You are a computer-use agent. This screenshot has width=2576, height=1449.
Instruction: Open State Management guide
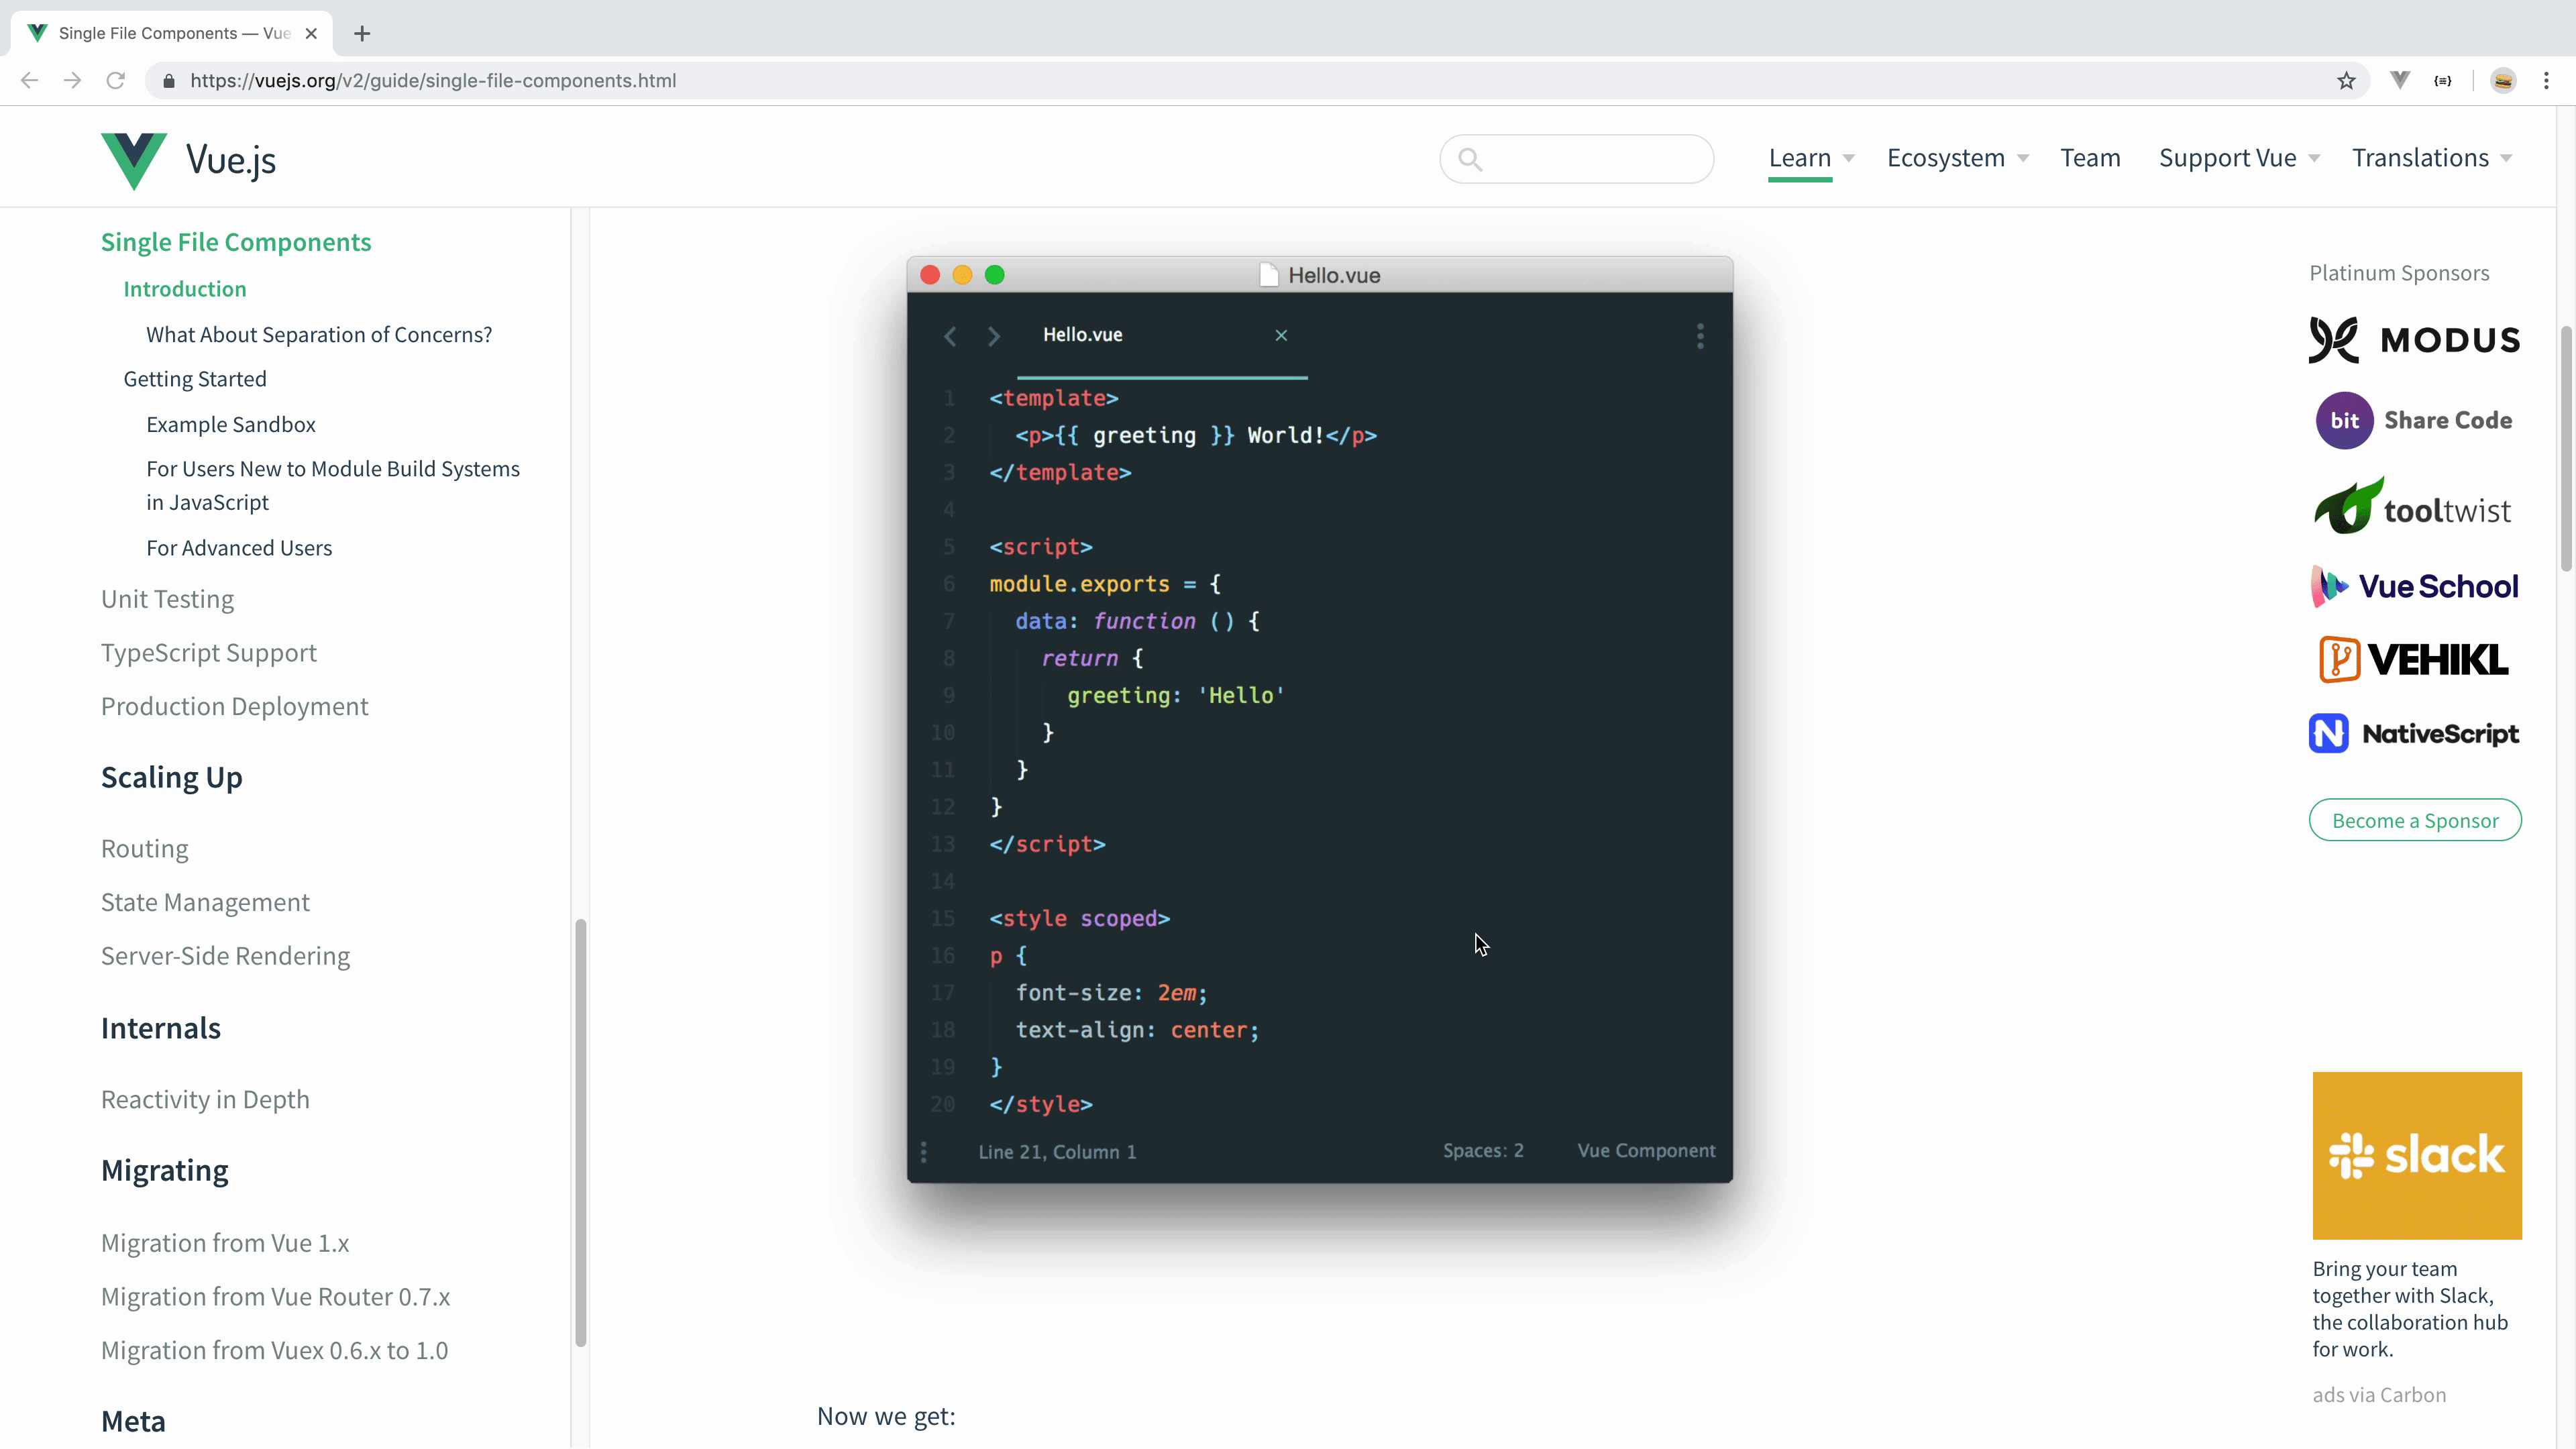[205, 902]
